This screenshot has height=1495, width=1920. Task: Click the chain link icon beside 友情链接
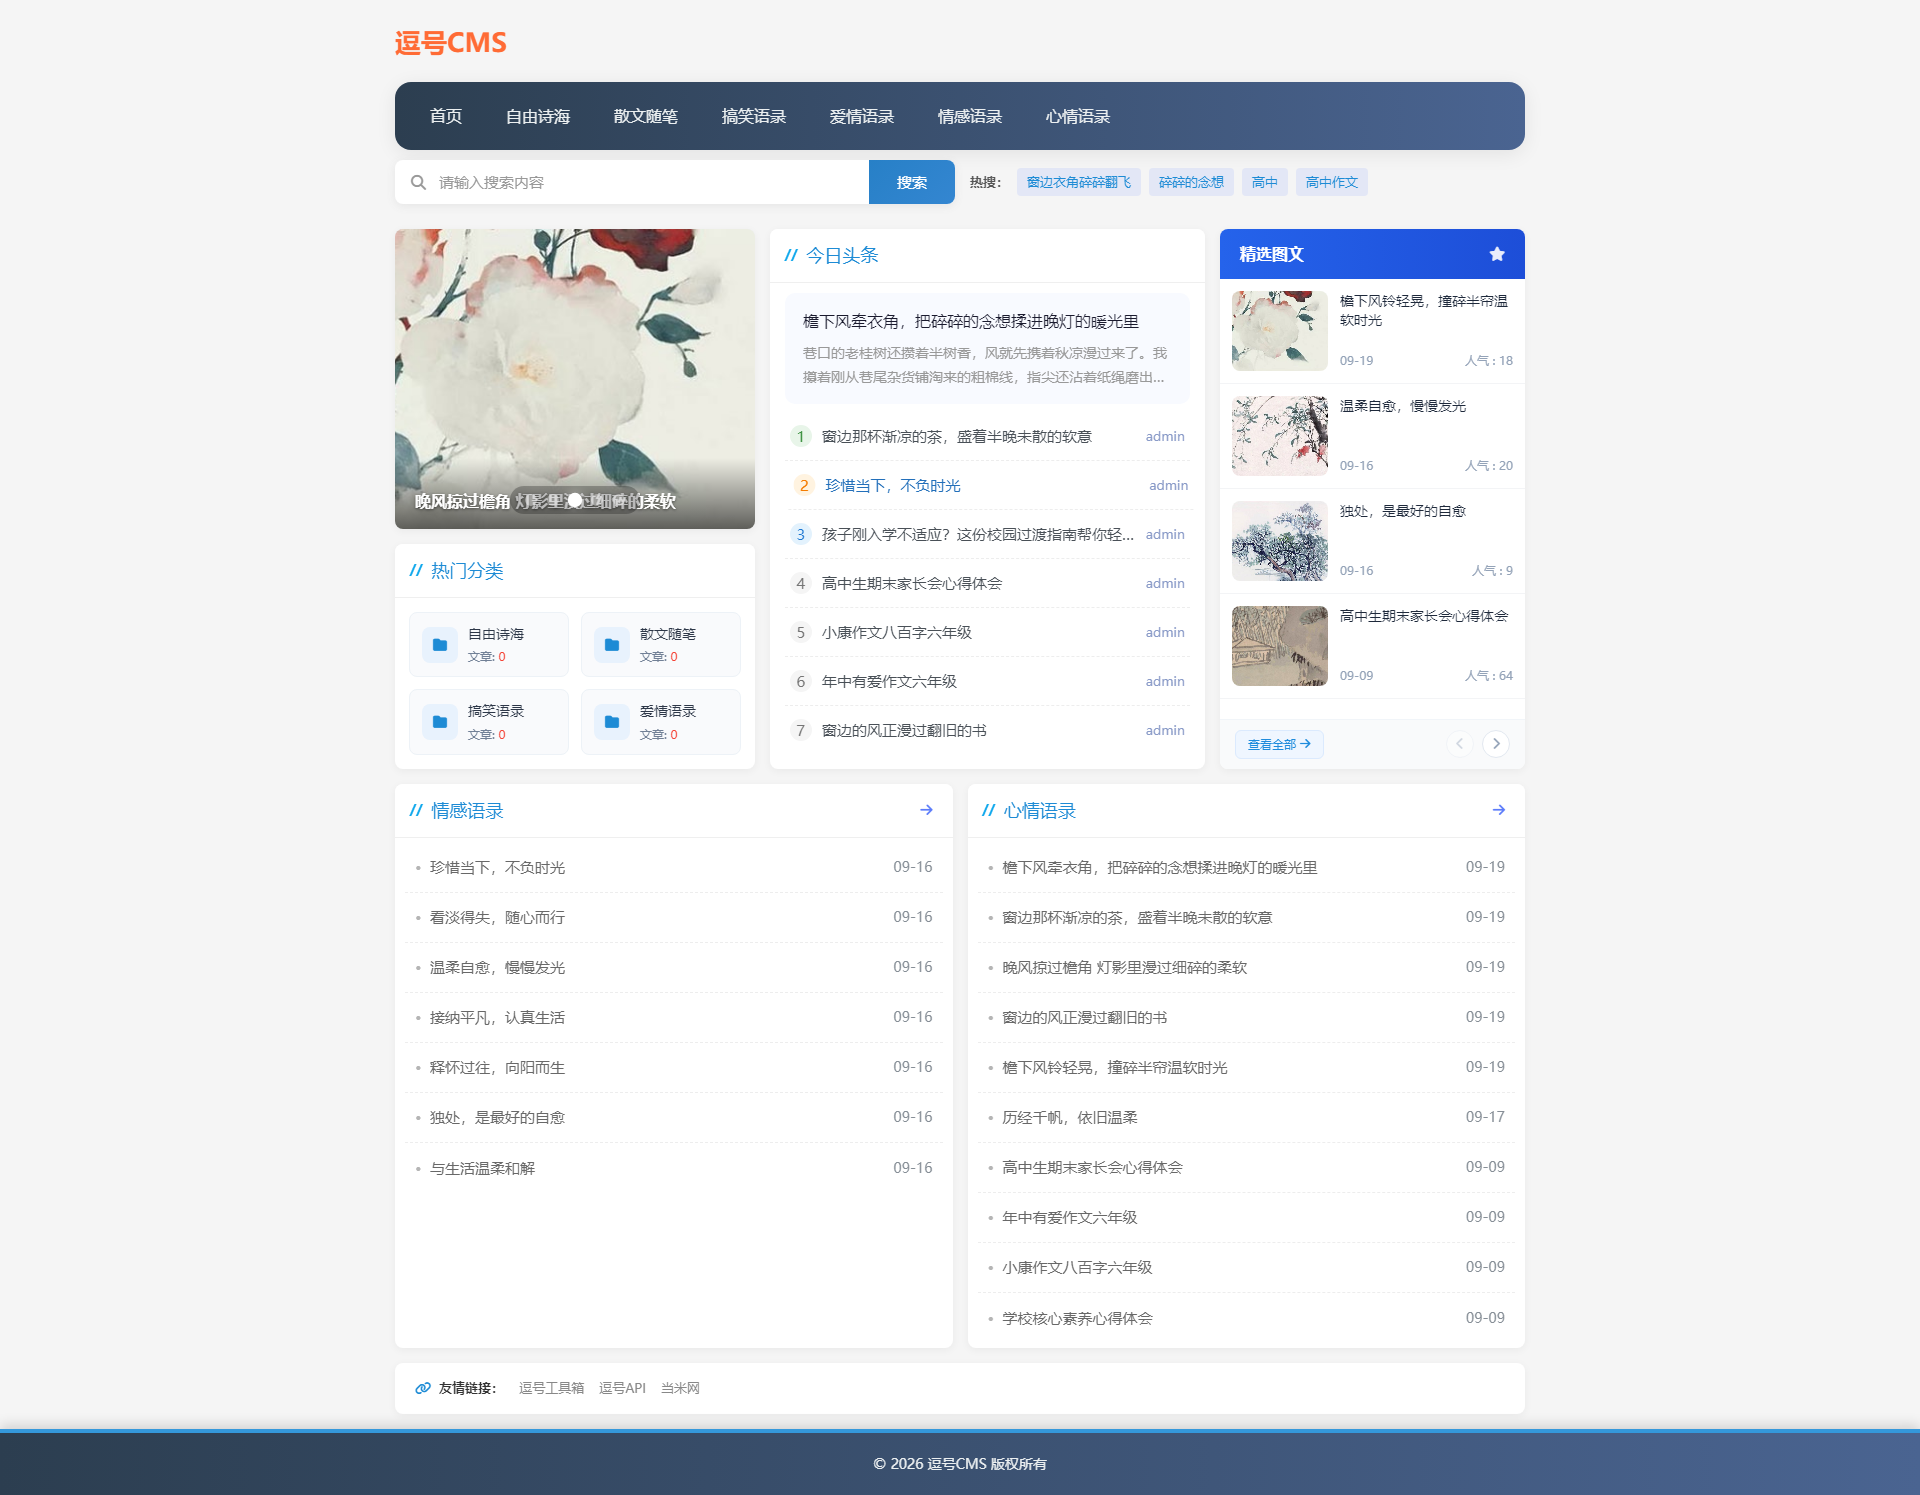pyautogui.click(x=423, y=1388)
